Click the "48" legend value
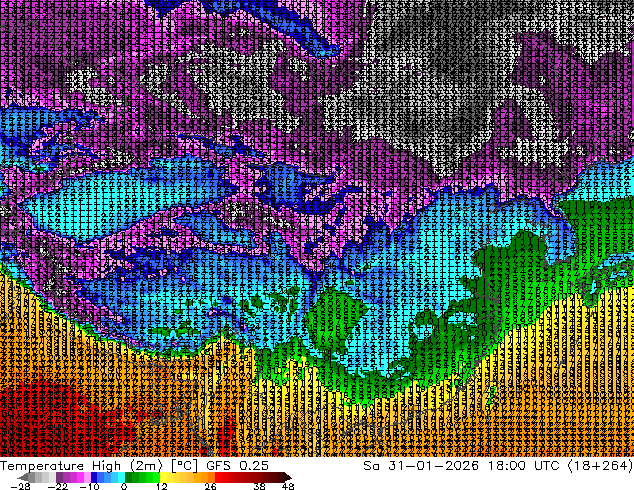 pyautogui.click(x=288, y=486)
